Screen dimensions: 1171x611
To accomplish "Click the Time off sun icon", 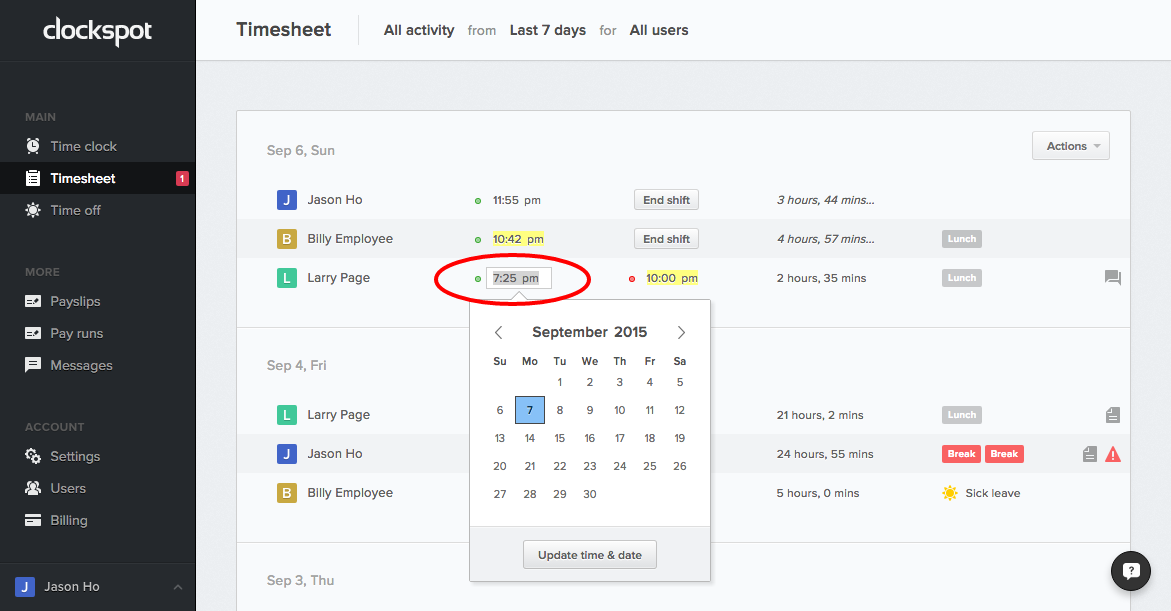I will point(33,210).
